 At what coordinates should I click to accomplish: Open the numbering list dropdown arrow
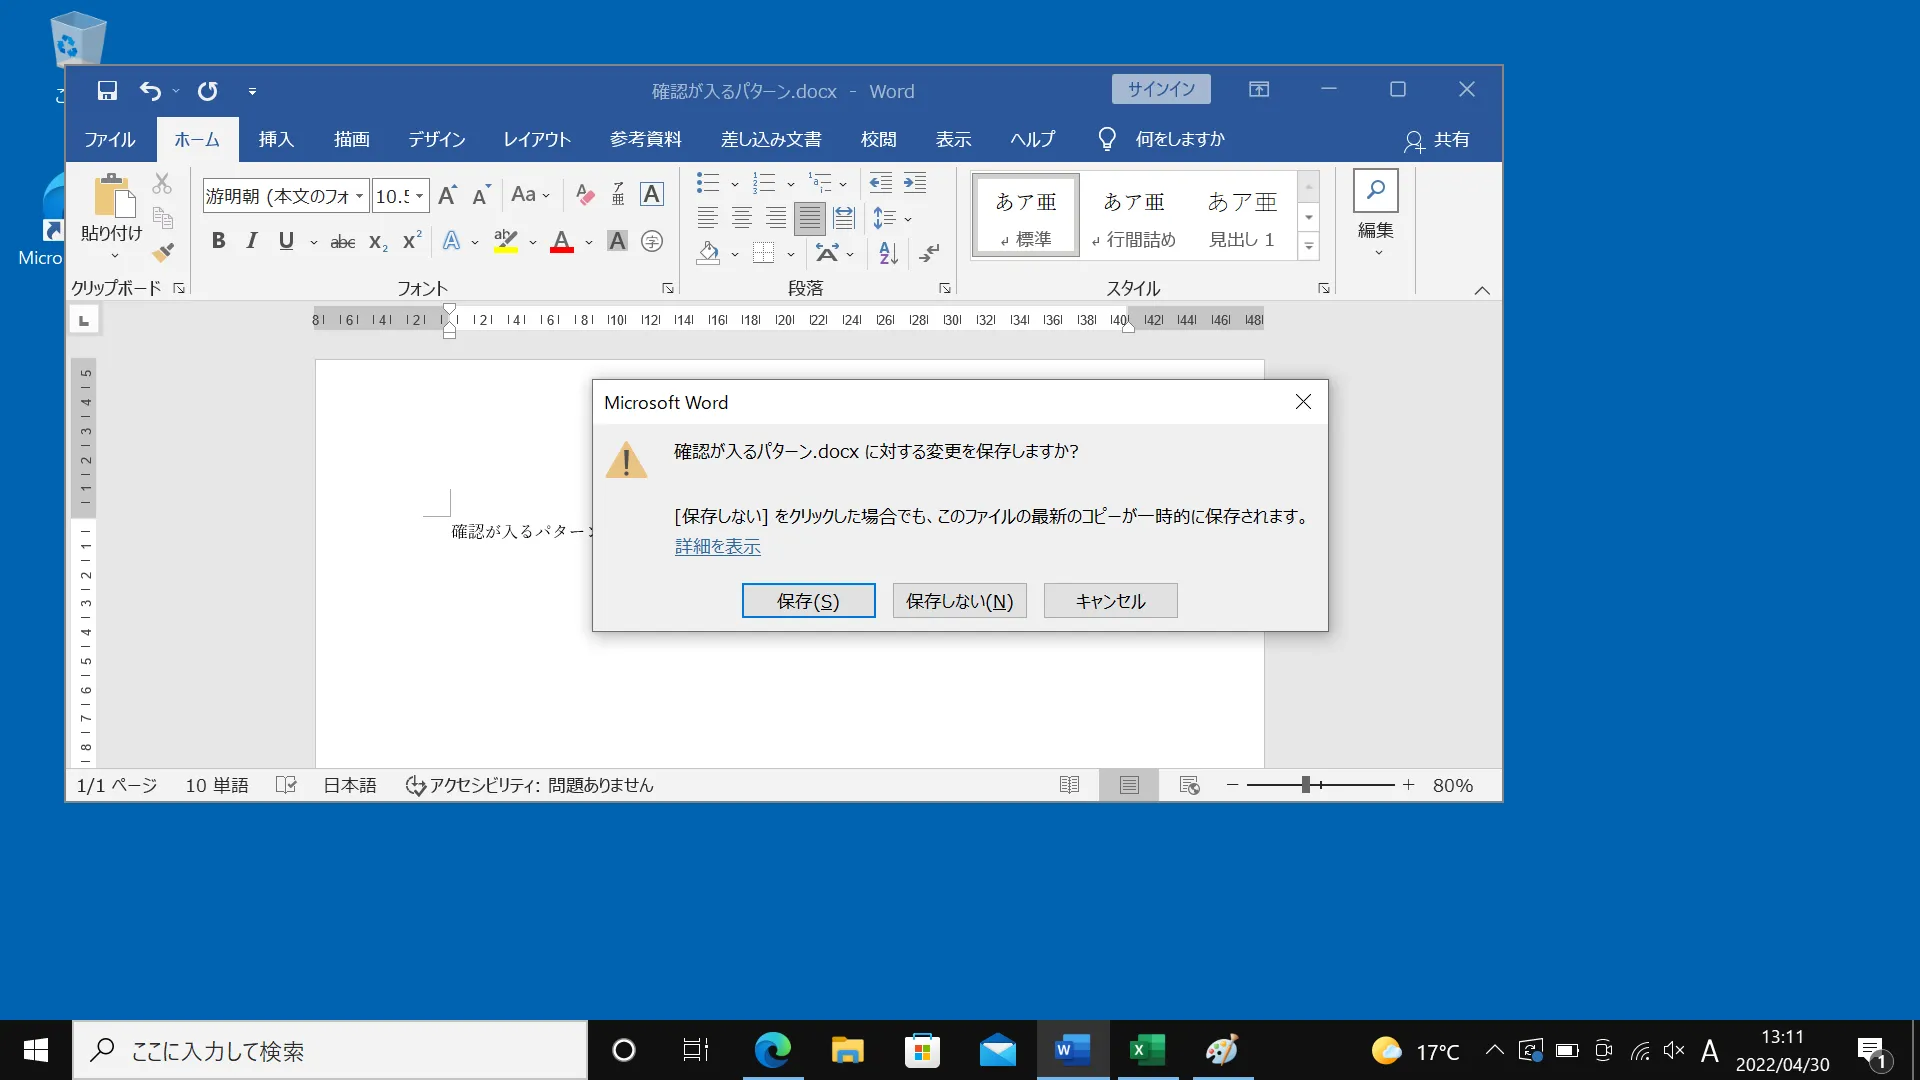point(790,184)
